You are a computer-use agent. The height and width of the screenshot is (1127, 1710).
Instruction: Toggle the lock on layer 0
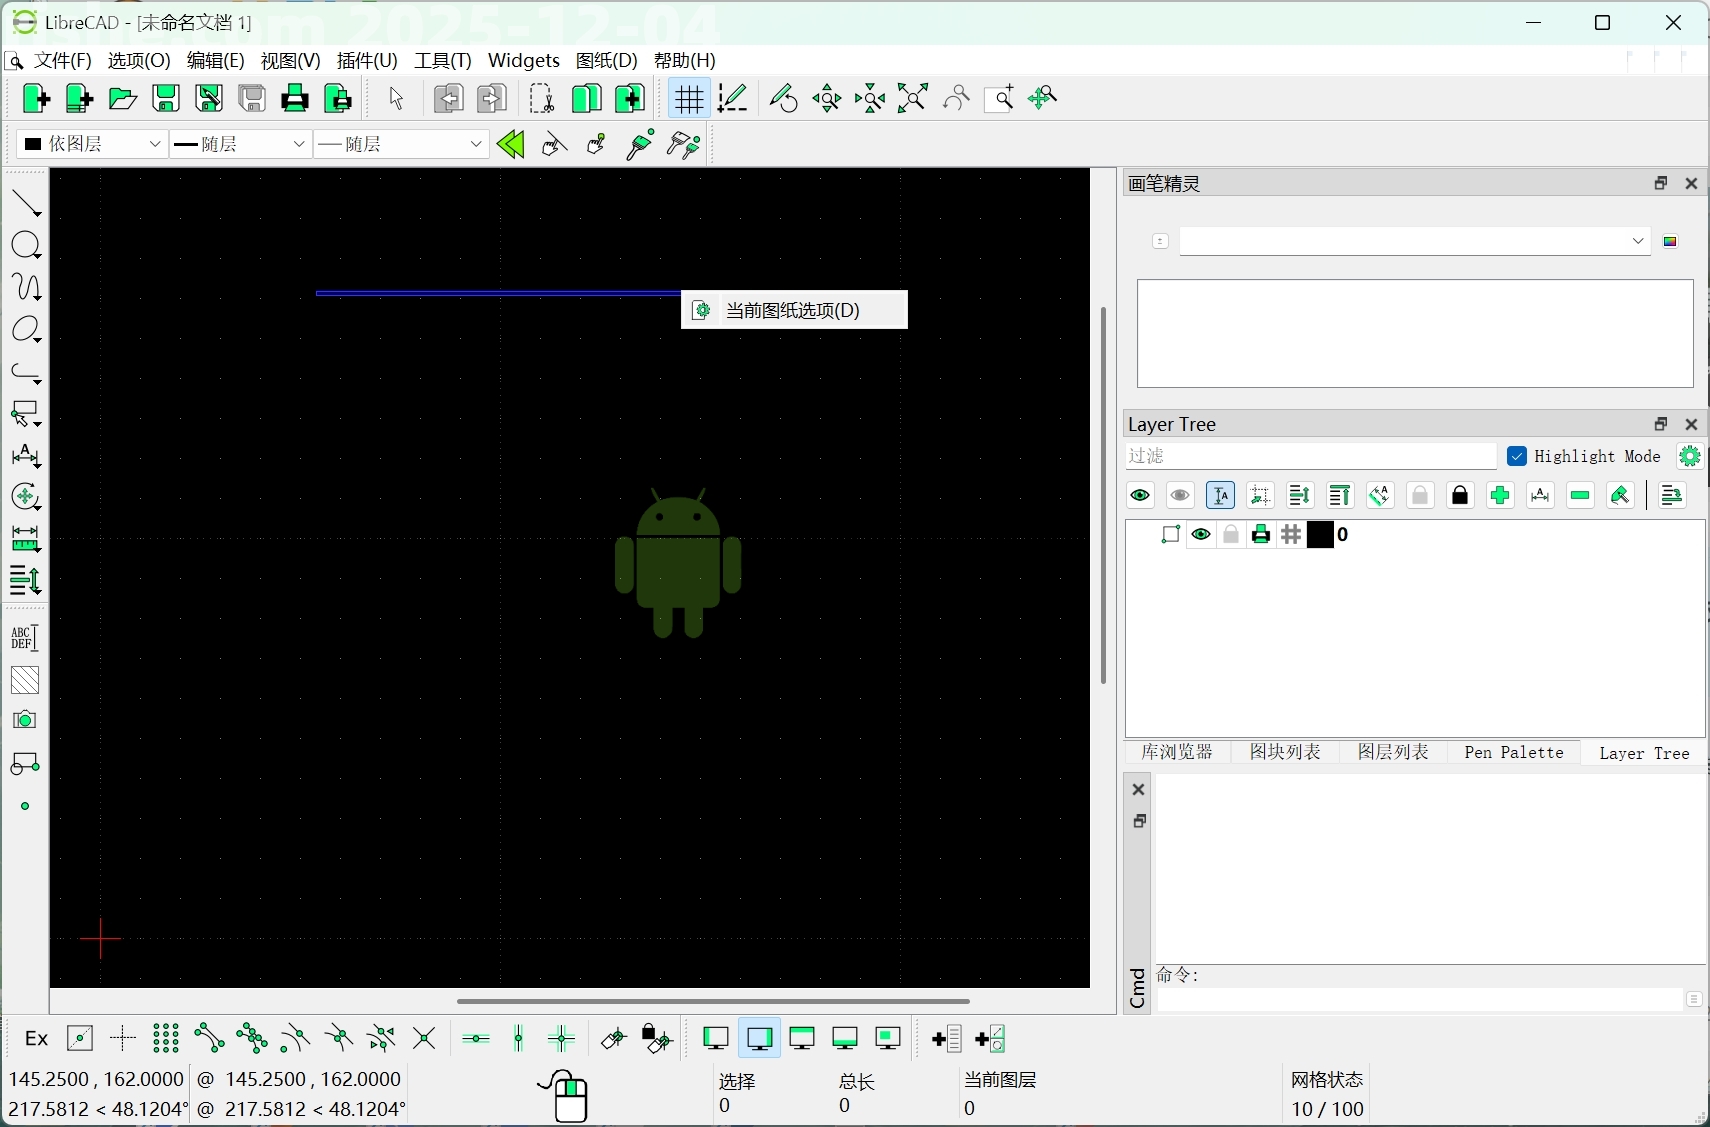pyautogui.click(x=1231, y=535)
